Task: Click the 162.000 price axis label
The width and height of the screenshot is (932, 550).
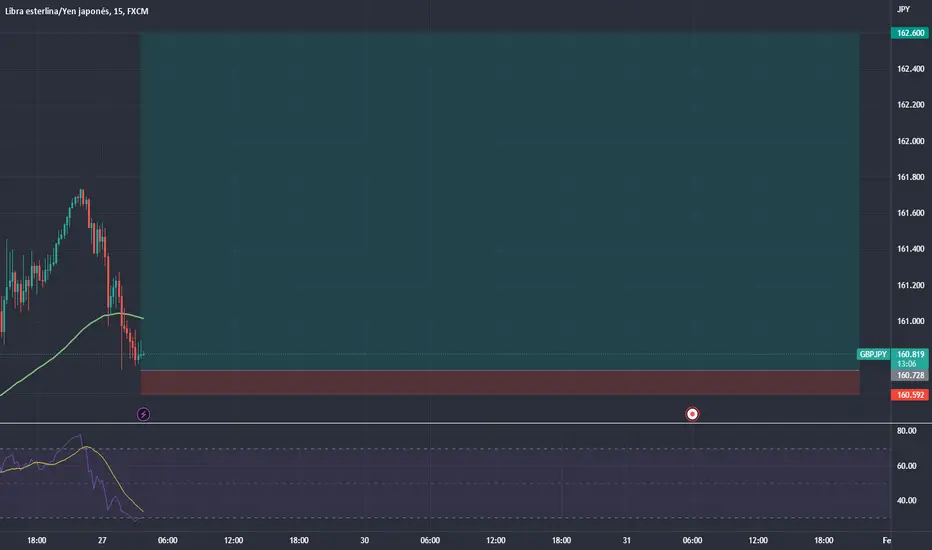Action: point(911,141)
